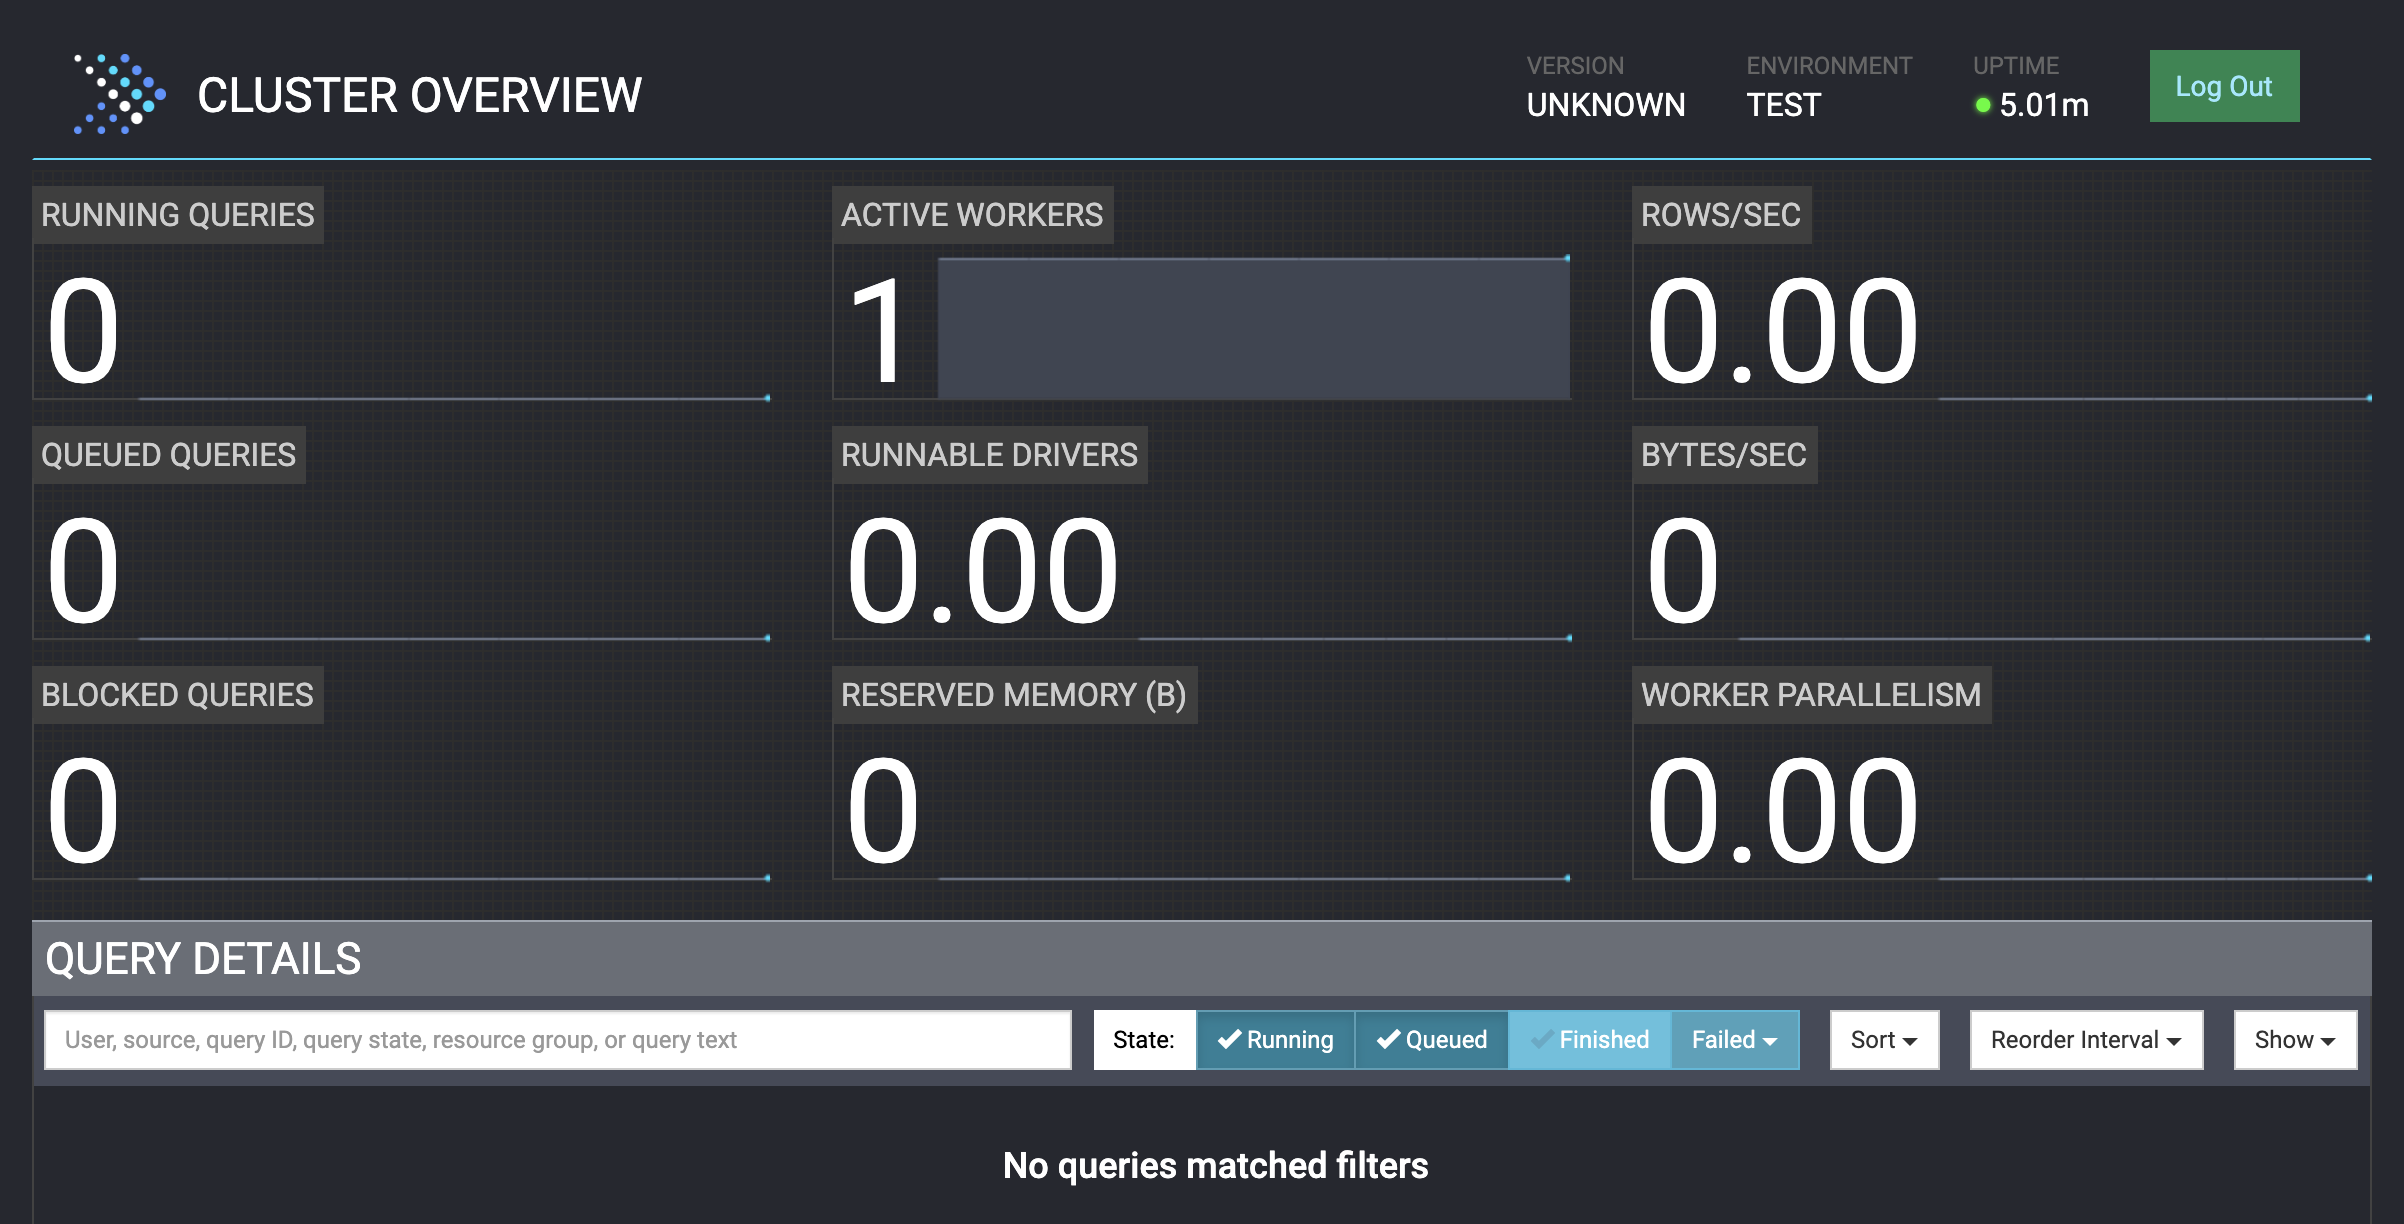Click the green uptime status dot
This screenshot has height=1224, width=2404.
click(x=1982, y=105)
